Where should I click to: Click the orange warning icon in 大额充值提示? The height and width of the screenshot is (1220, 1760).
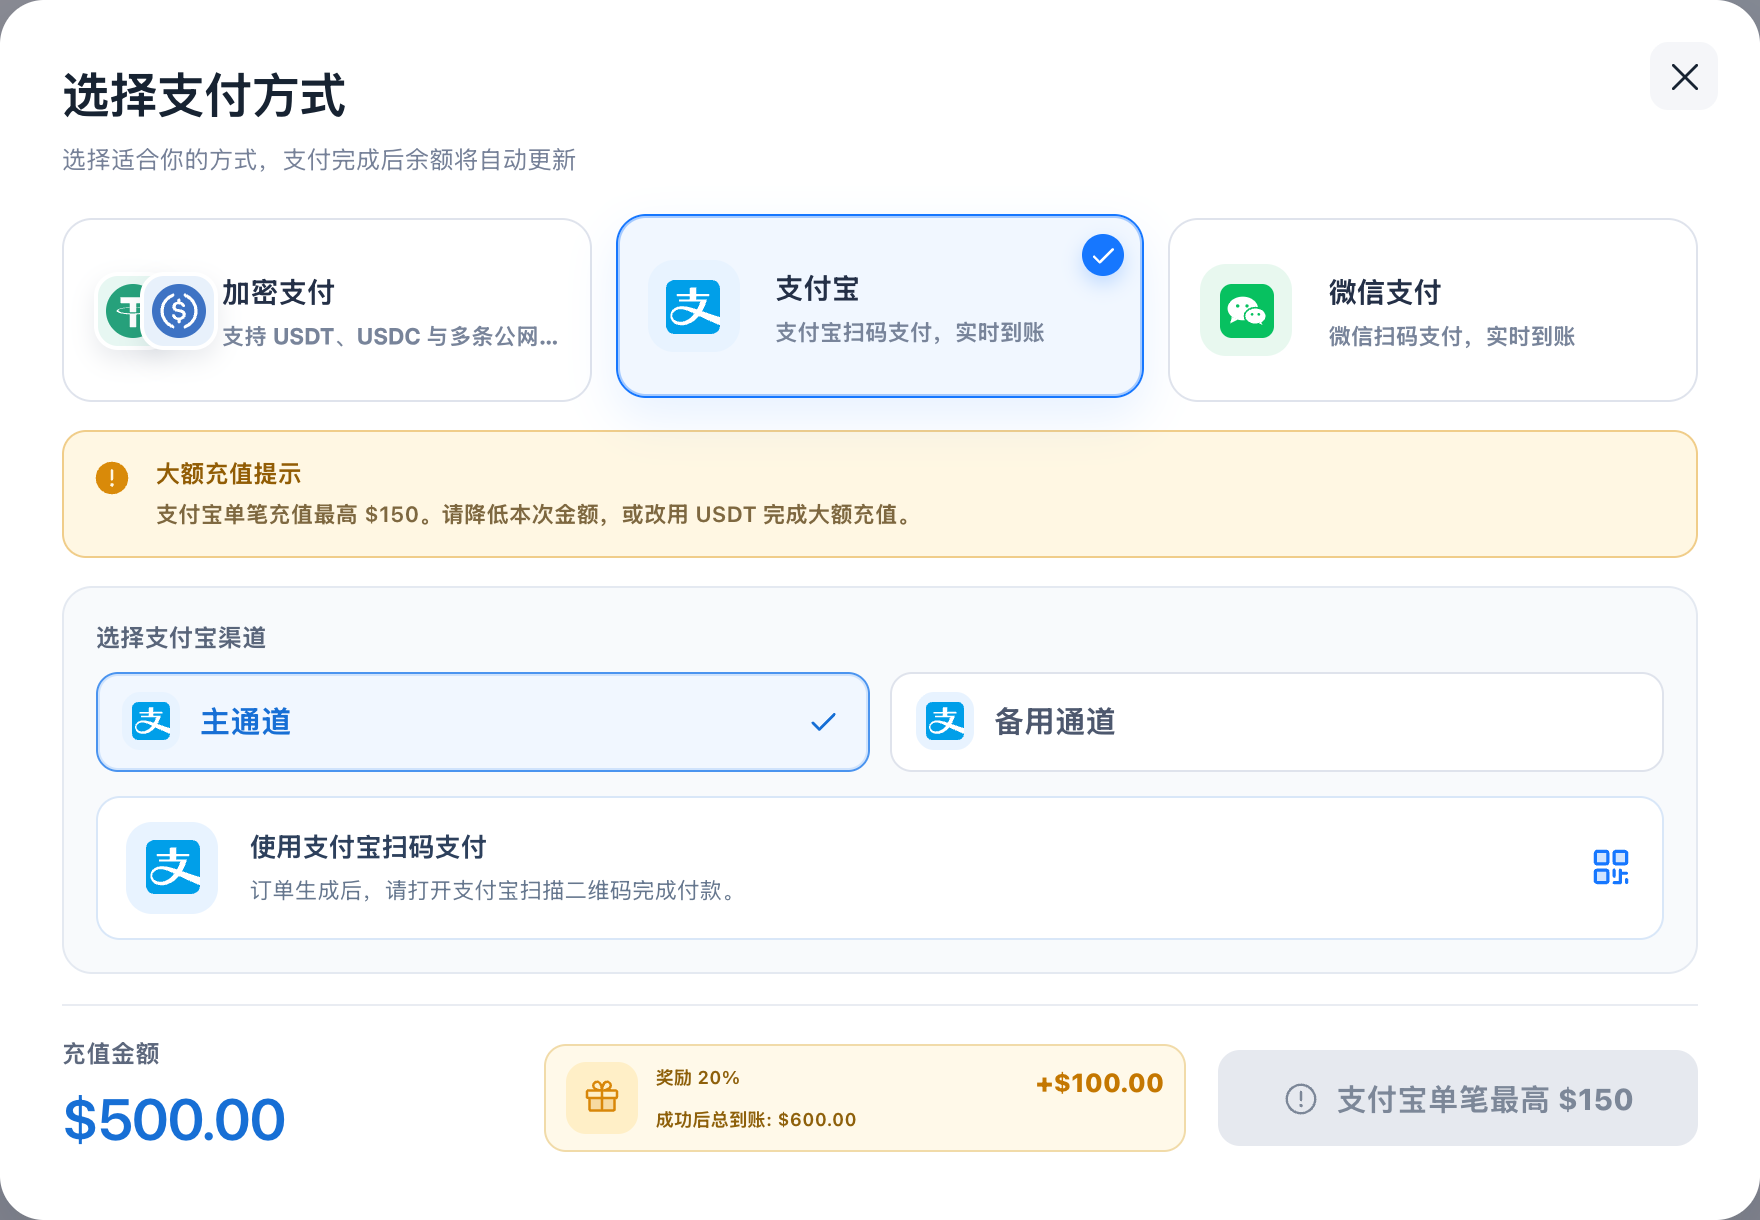coord(112,478)
